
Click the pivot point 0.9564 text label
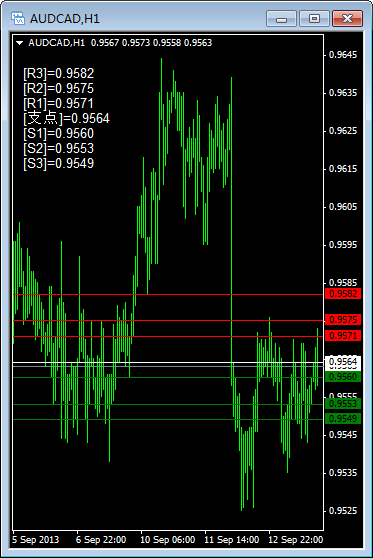coord(67,118)
